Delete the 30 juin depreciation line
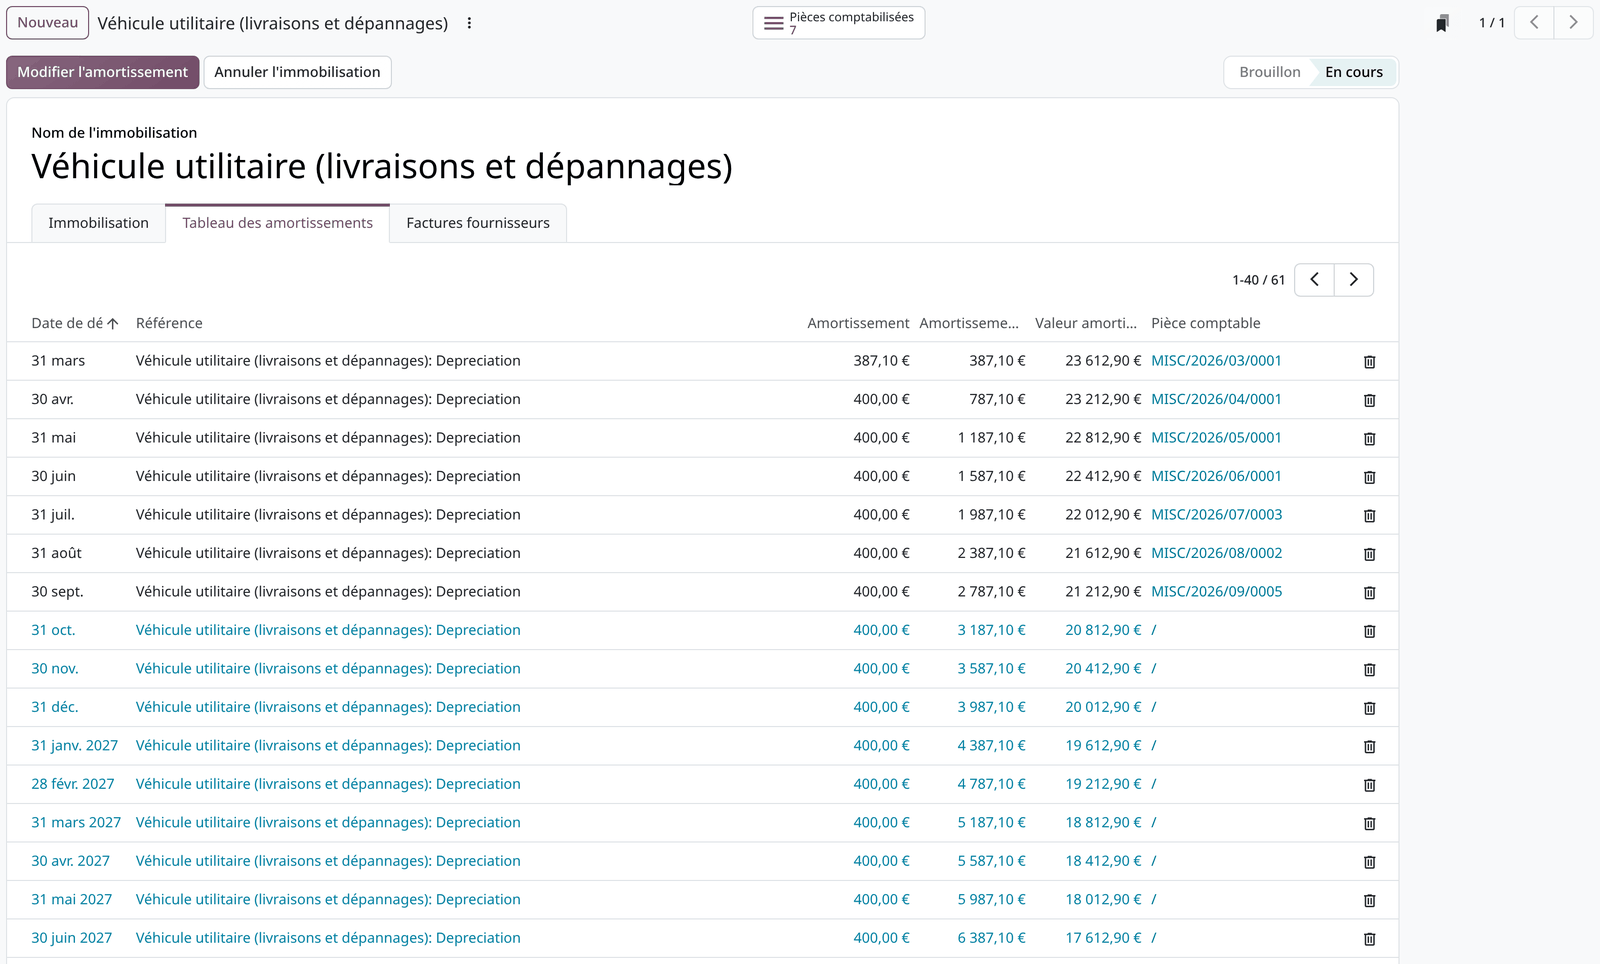1600x964 pixels. [x=1369, y=477]
